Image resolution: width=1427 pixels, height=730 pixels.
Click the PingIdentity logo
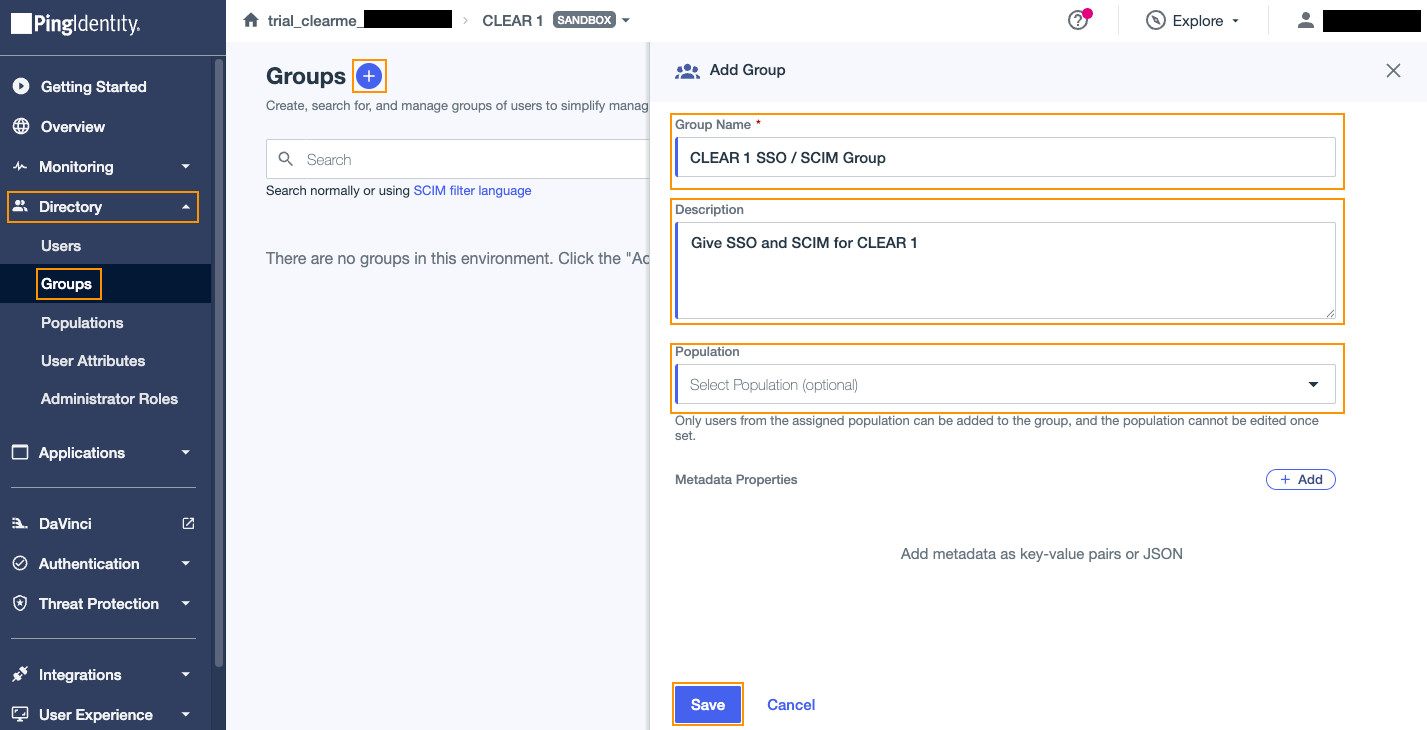(x=76, y=22)
